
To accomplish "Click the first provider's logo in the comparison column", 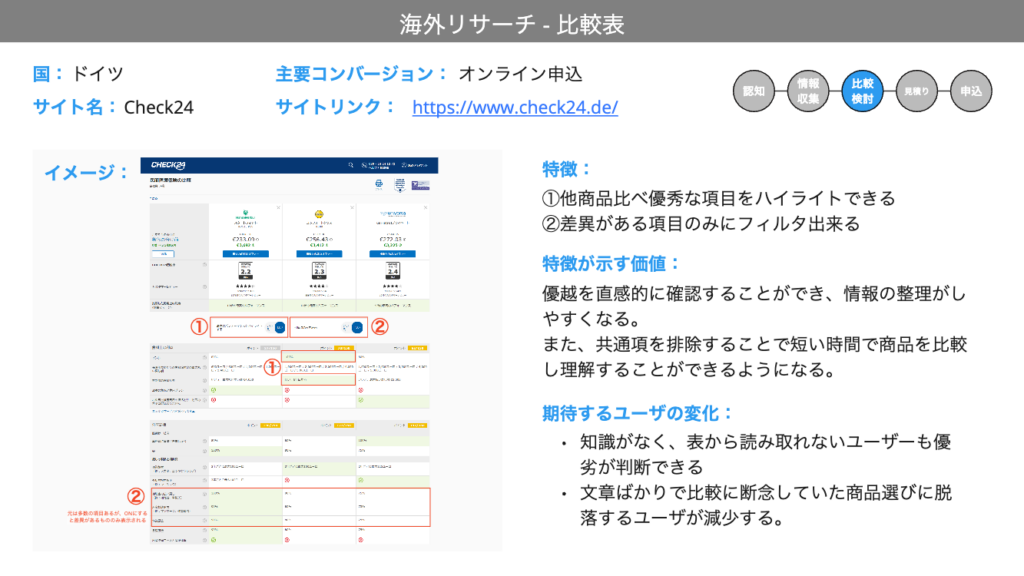I will [246, 215].
